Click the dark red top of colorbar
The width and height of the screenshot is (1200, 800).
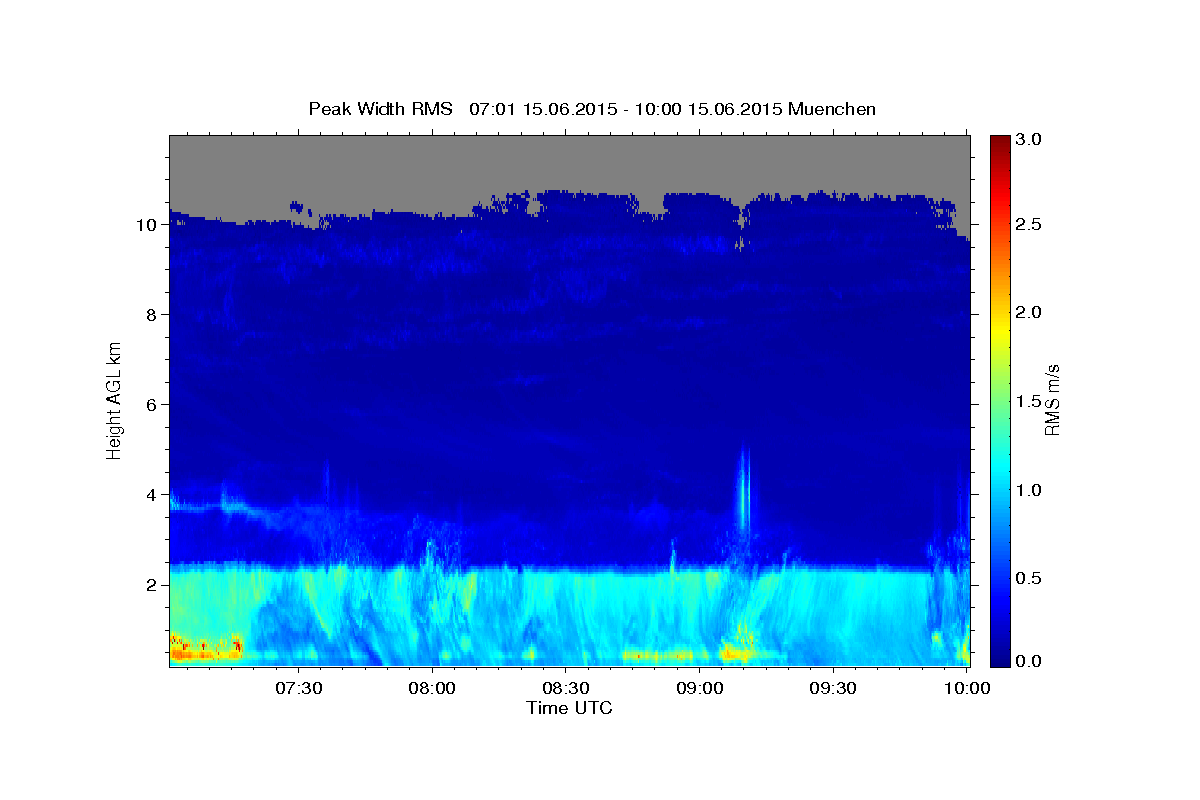(x=999, y=142)
